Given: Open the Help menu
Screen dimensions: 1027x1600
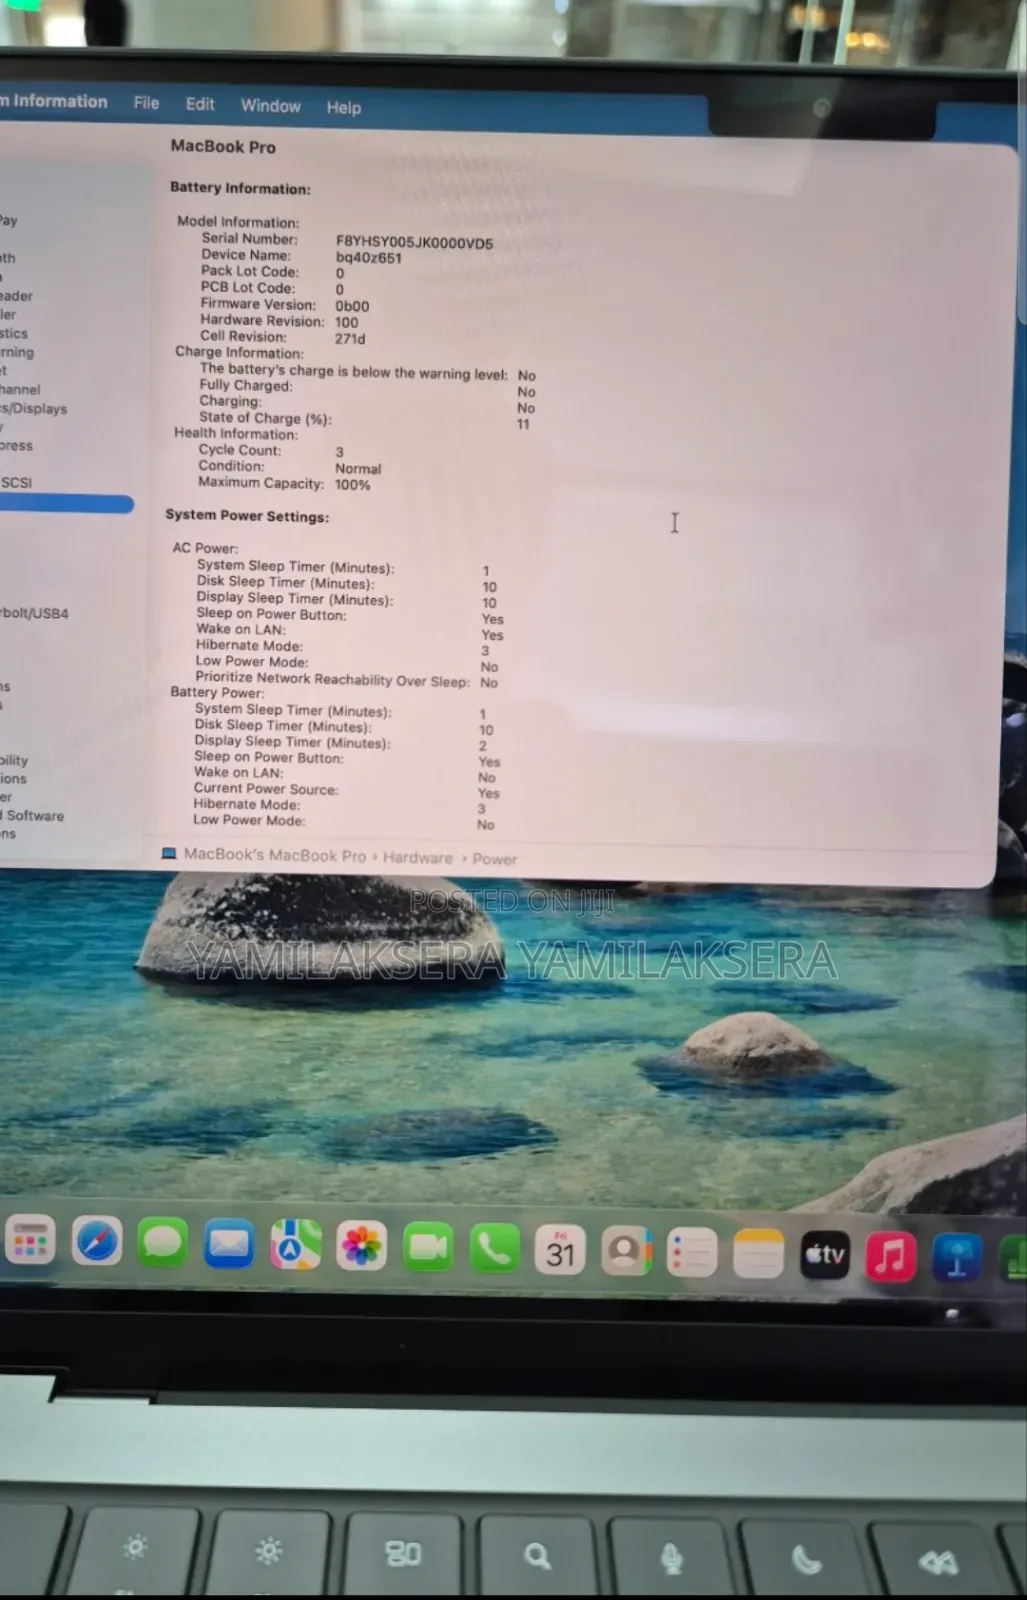Looking at the screenshot, I should (x=343, y=107).
